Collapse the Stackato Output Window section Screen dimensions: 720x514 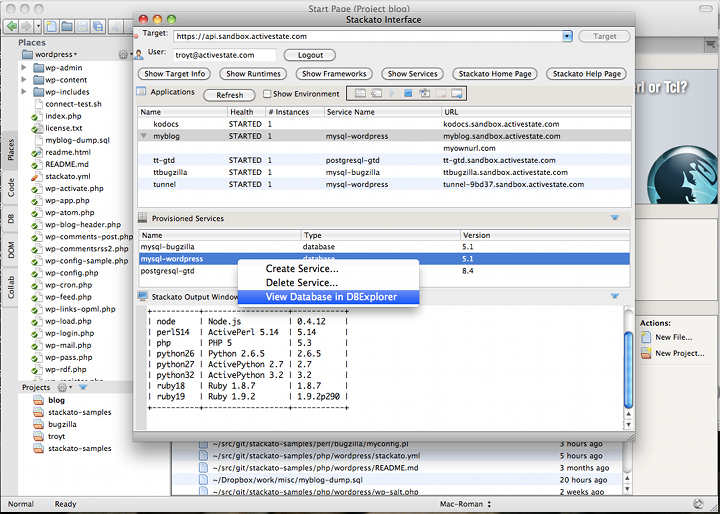615,296
